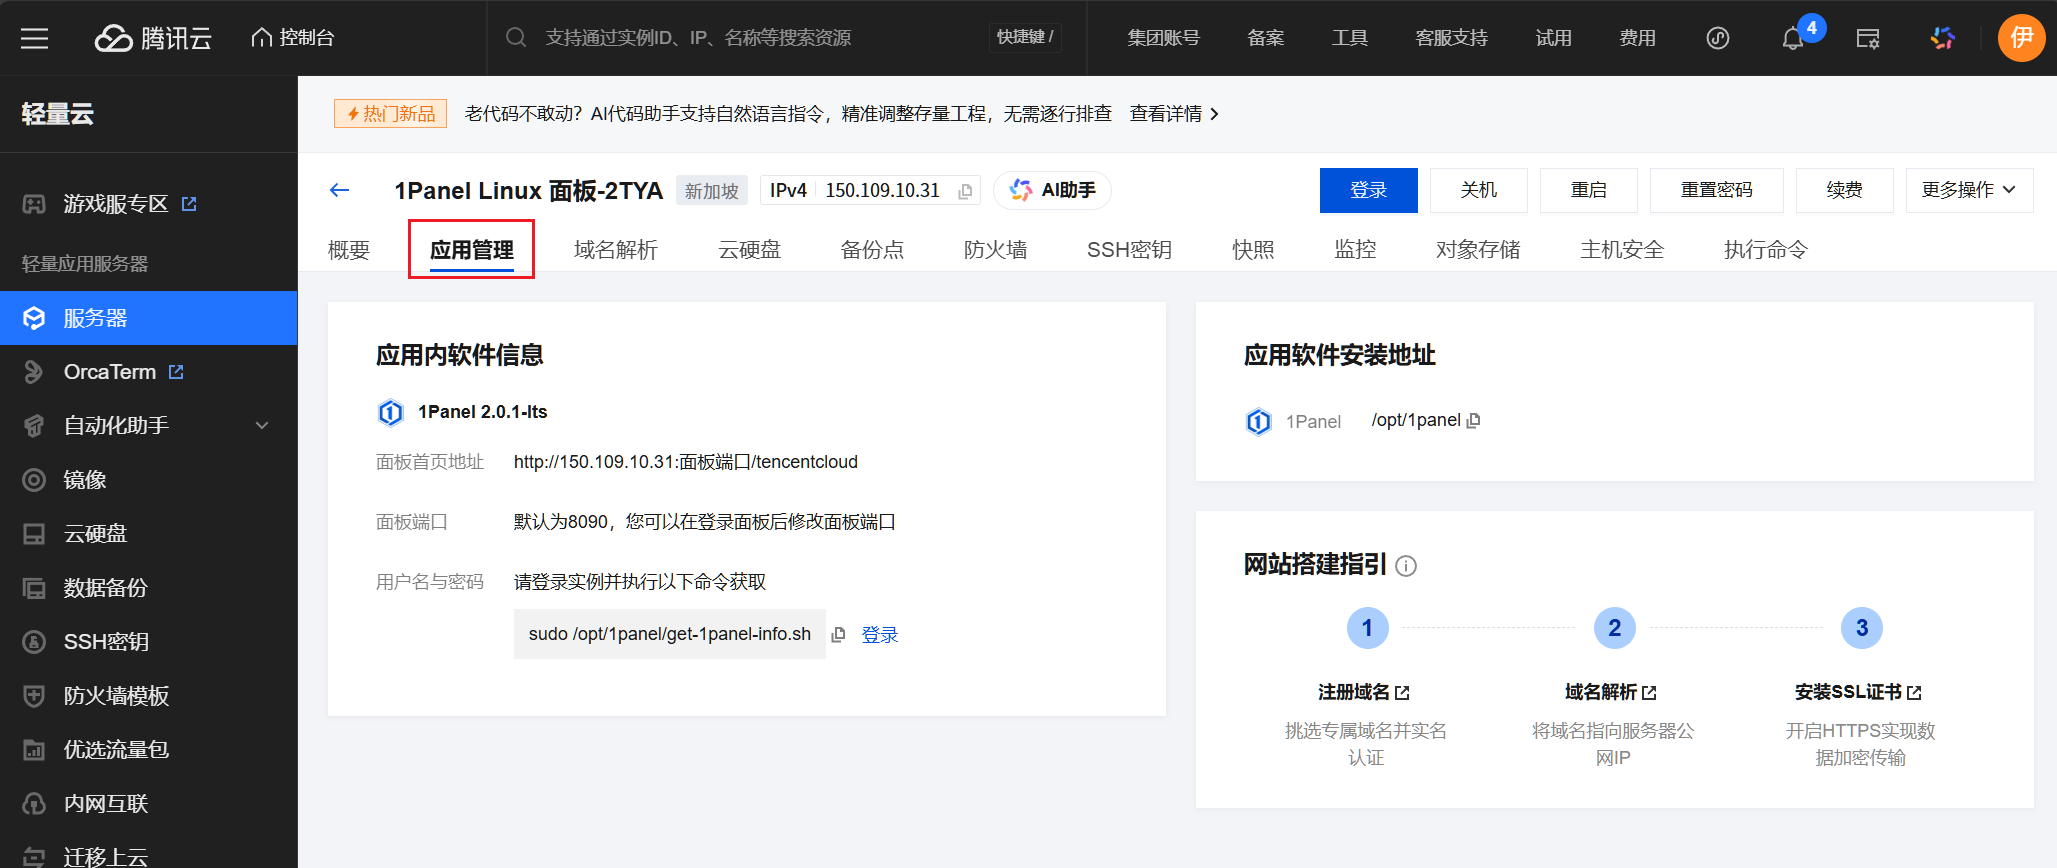Click the circular mini-program icon in the top bar

pyautogui.click(x=1718, y=38)
